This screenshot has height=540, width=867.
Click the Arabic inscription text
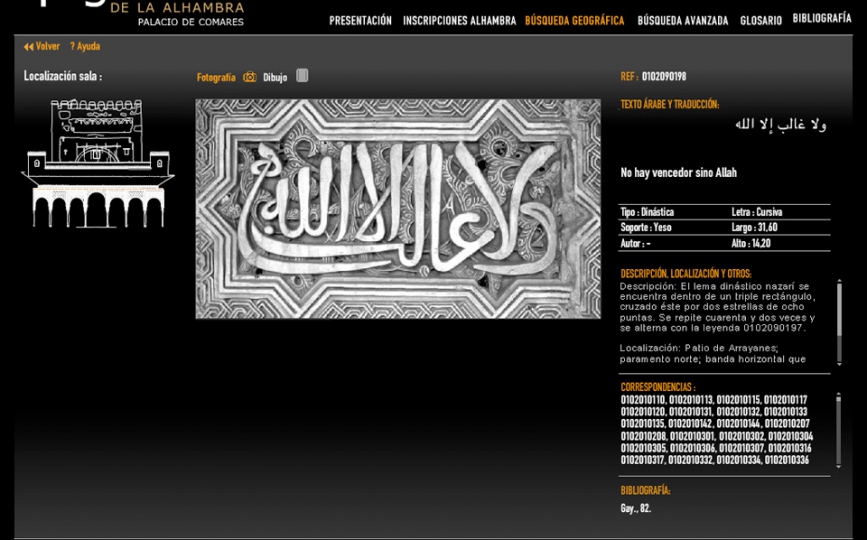coord(781,125)
